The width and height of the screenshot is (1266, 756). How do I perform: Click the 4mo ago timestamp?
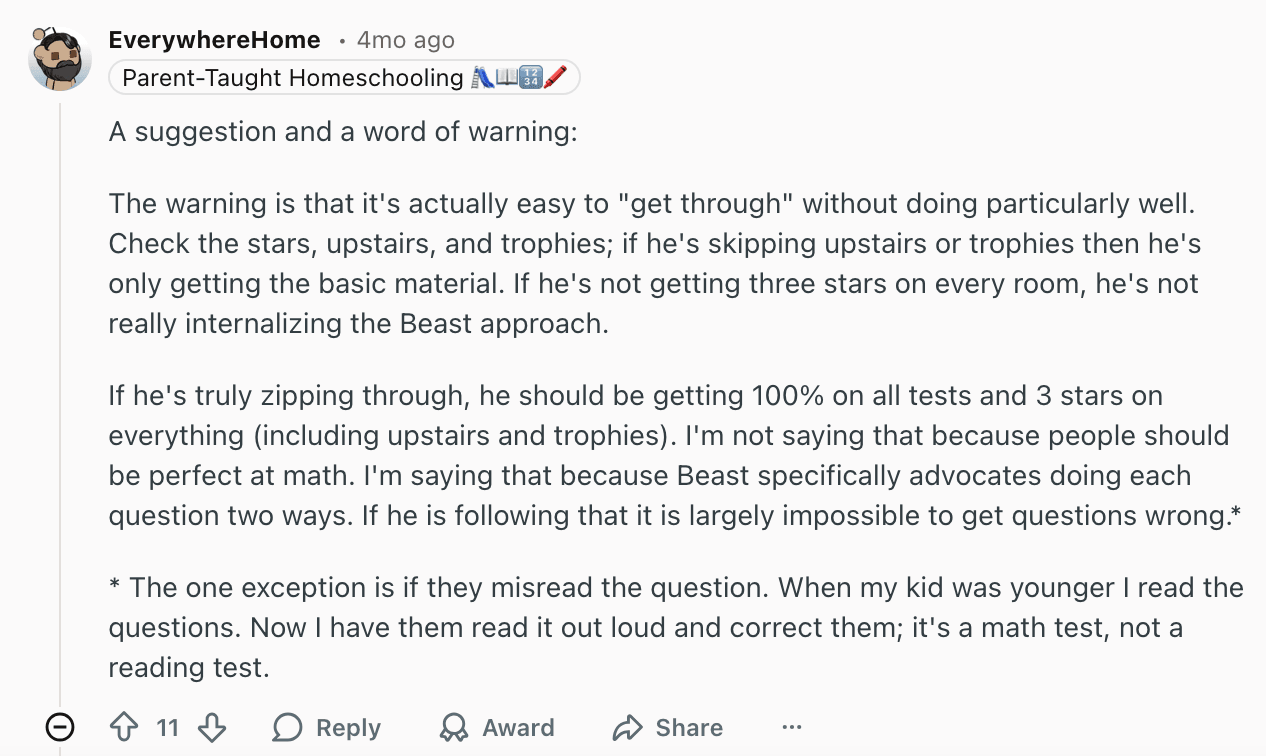tap(405, 40)
